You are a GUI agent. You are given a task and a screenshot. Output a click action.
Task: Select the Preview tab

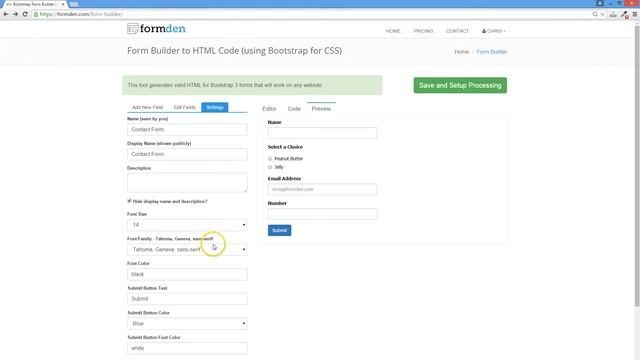(x=321, y=109)
